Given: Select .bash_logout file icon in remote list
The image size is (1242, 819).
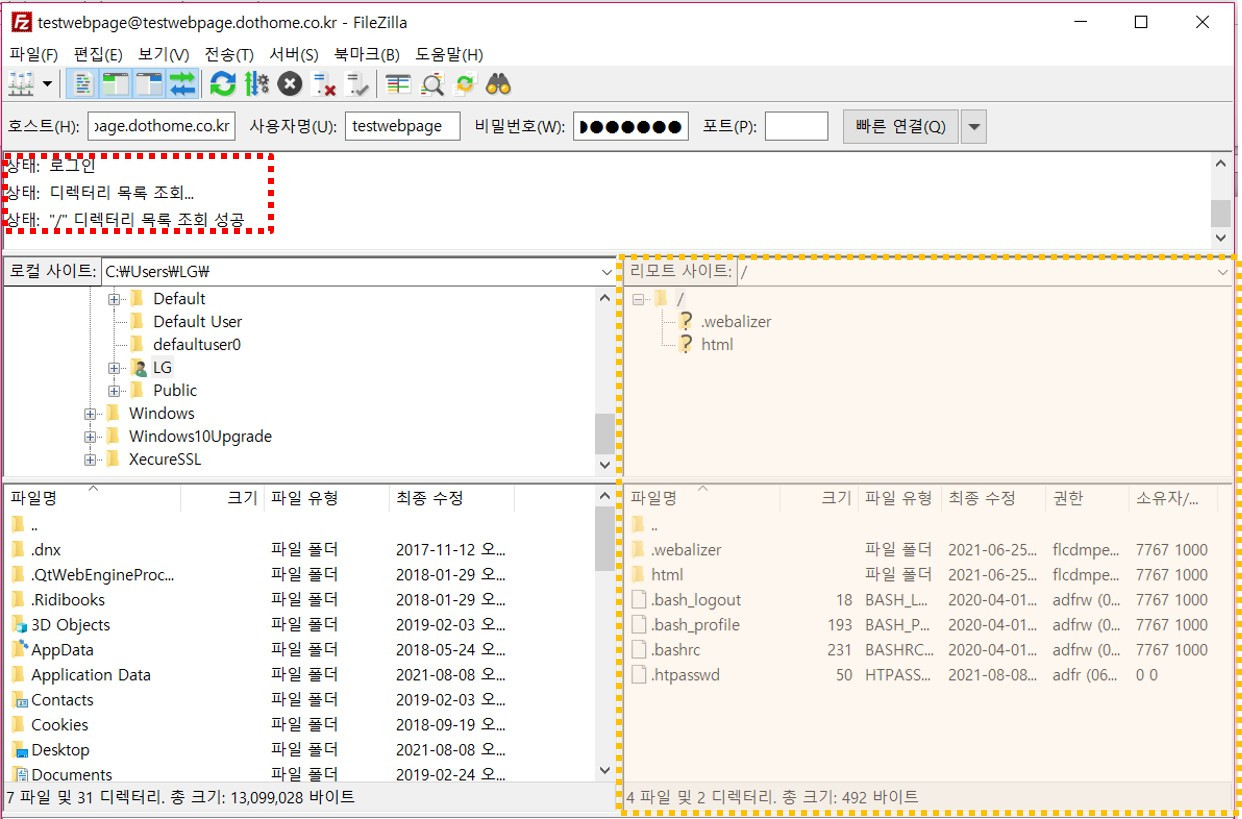Looking at the screenshot, I should [639, 600].
